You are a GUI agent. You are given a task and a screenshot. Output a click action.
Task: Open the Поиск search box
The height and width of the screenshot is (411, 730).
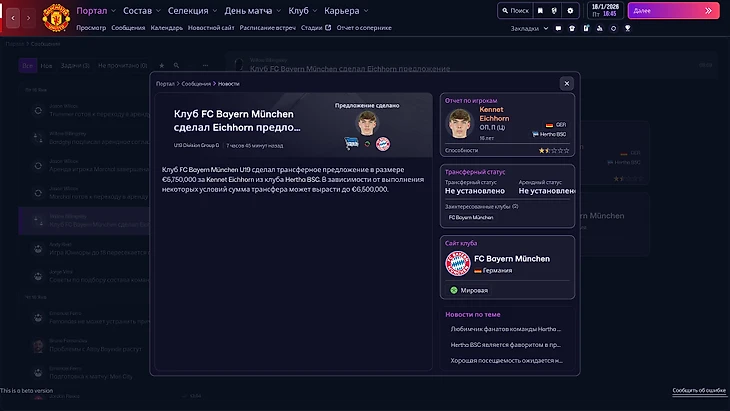pos(515,11)
